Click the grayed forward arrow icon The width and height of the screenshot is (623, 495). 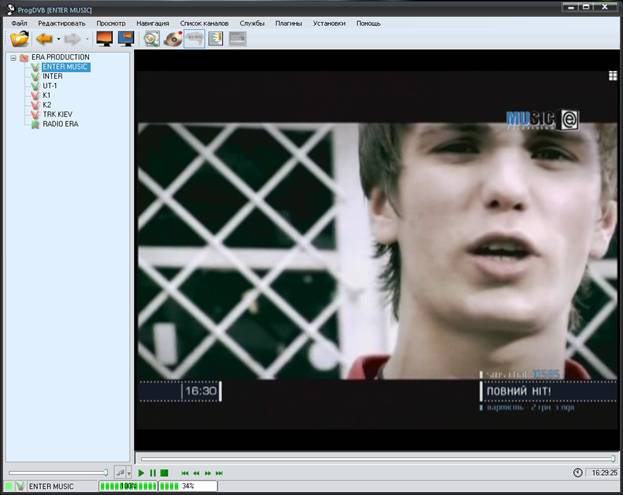click(x=72, y=39)
